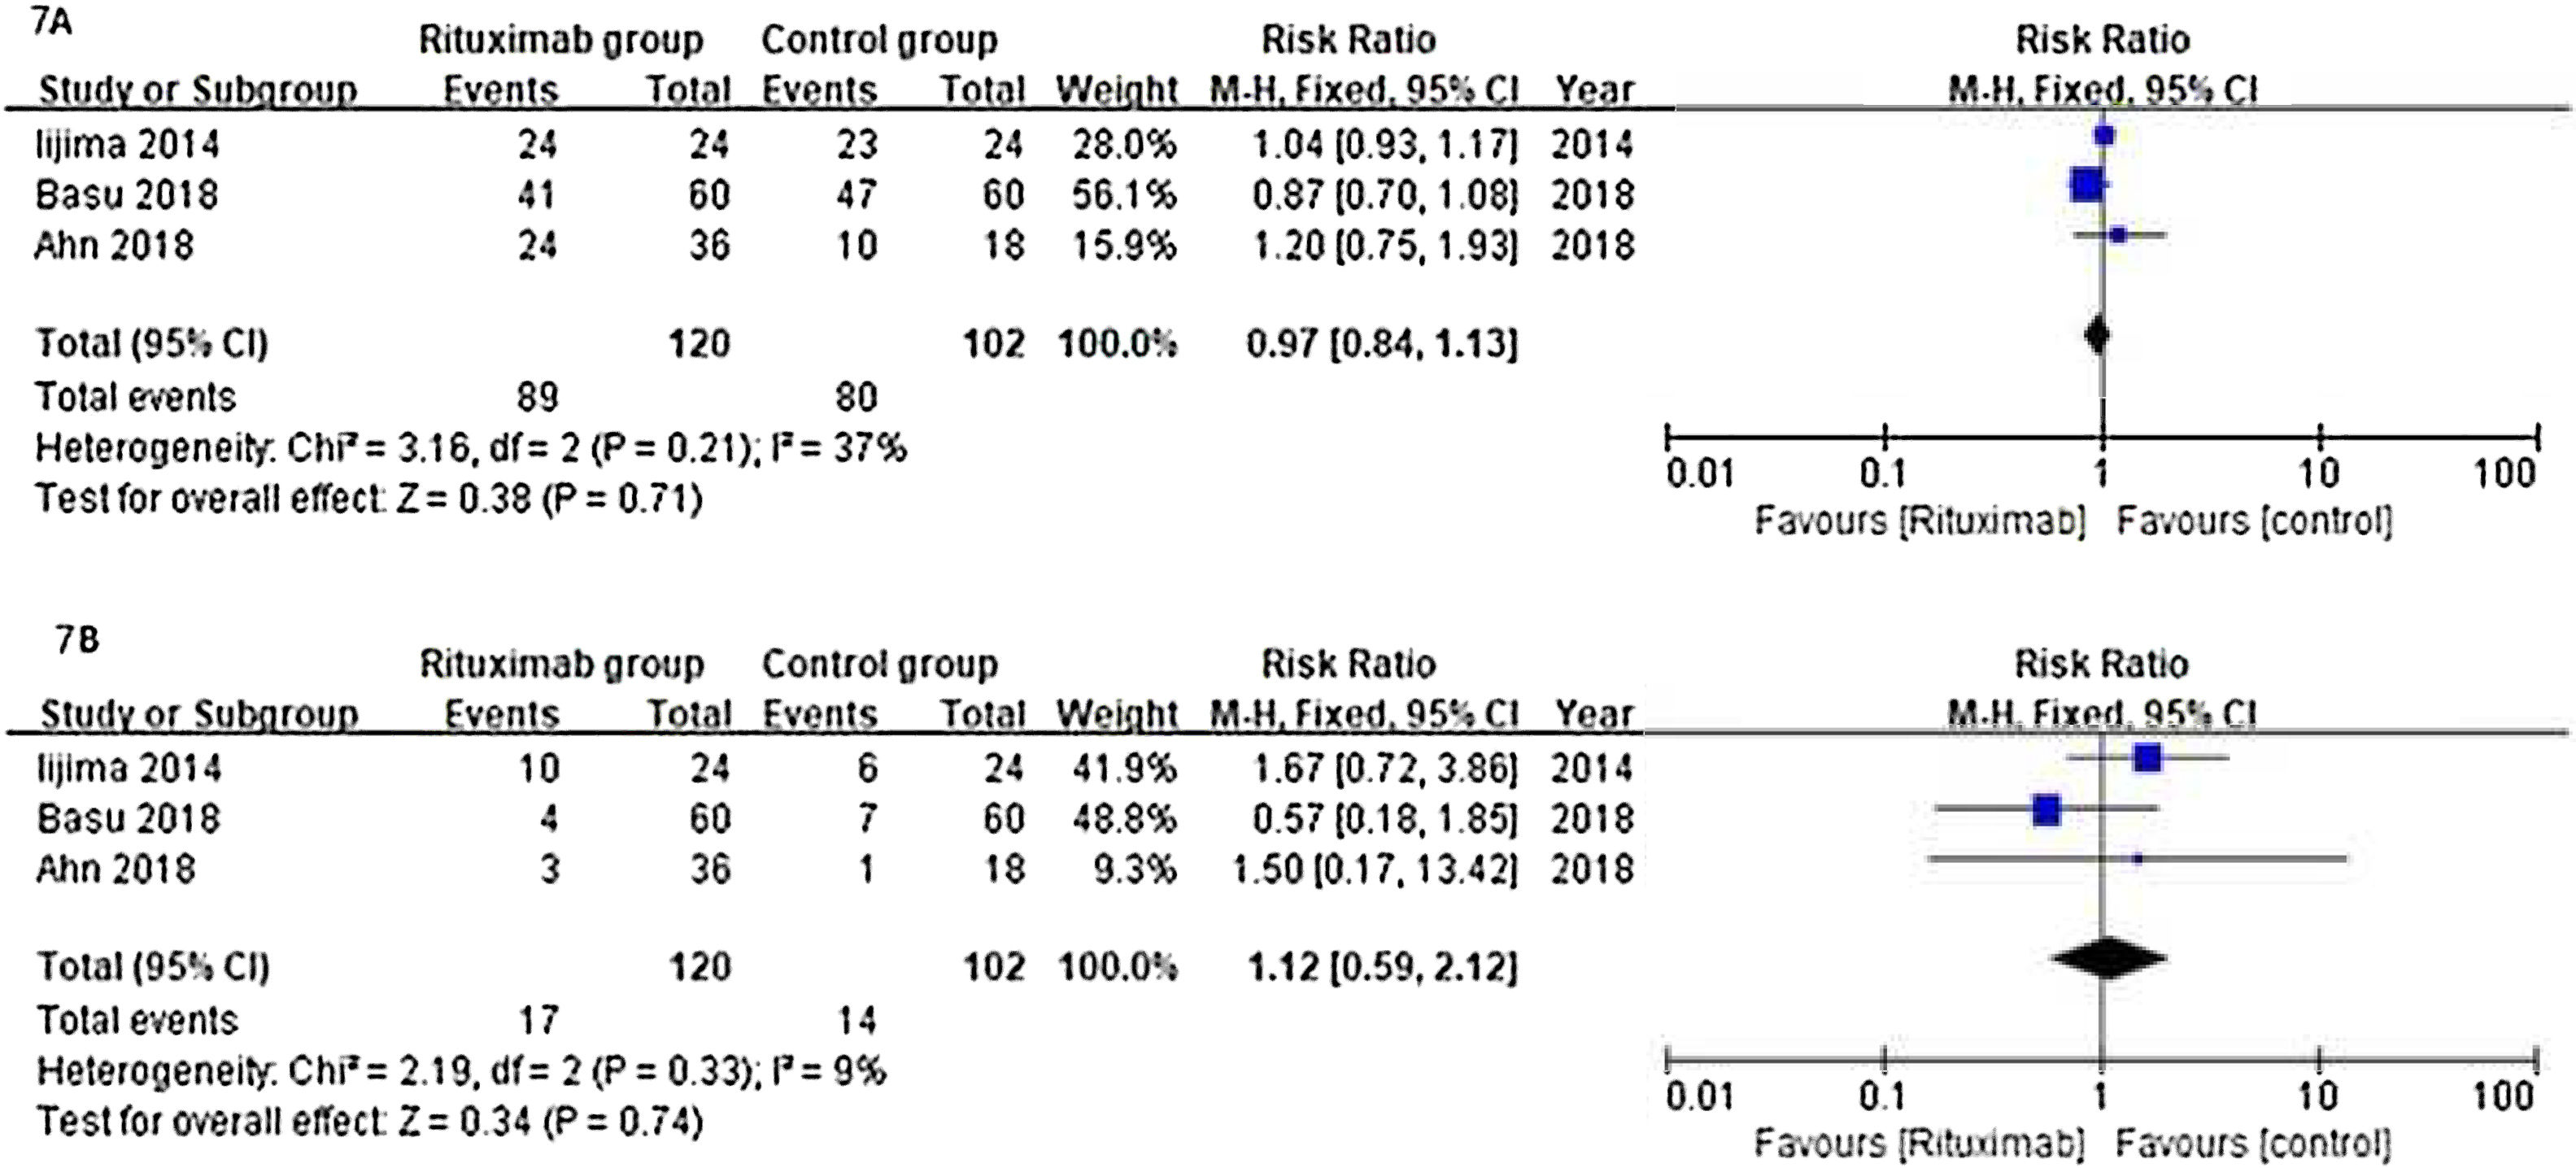The height and width of the screenshot is (1168, 2576).
Task: Select the small Ahn 2018 marker in panel 7A
Action: 2117,235
